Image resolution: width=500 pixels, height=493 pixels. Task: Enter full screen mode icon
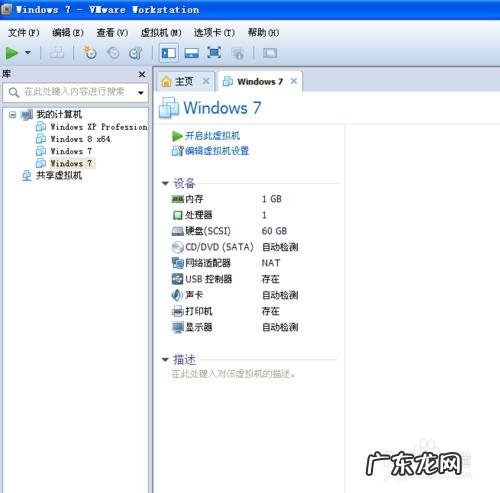214,53
